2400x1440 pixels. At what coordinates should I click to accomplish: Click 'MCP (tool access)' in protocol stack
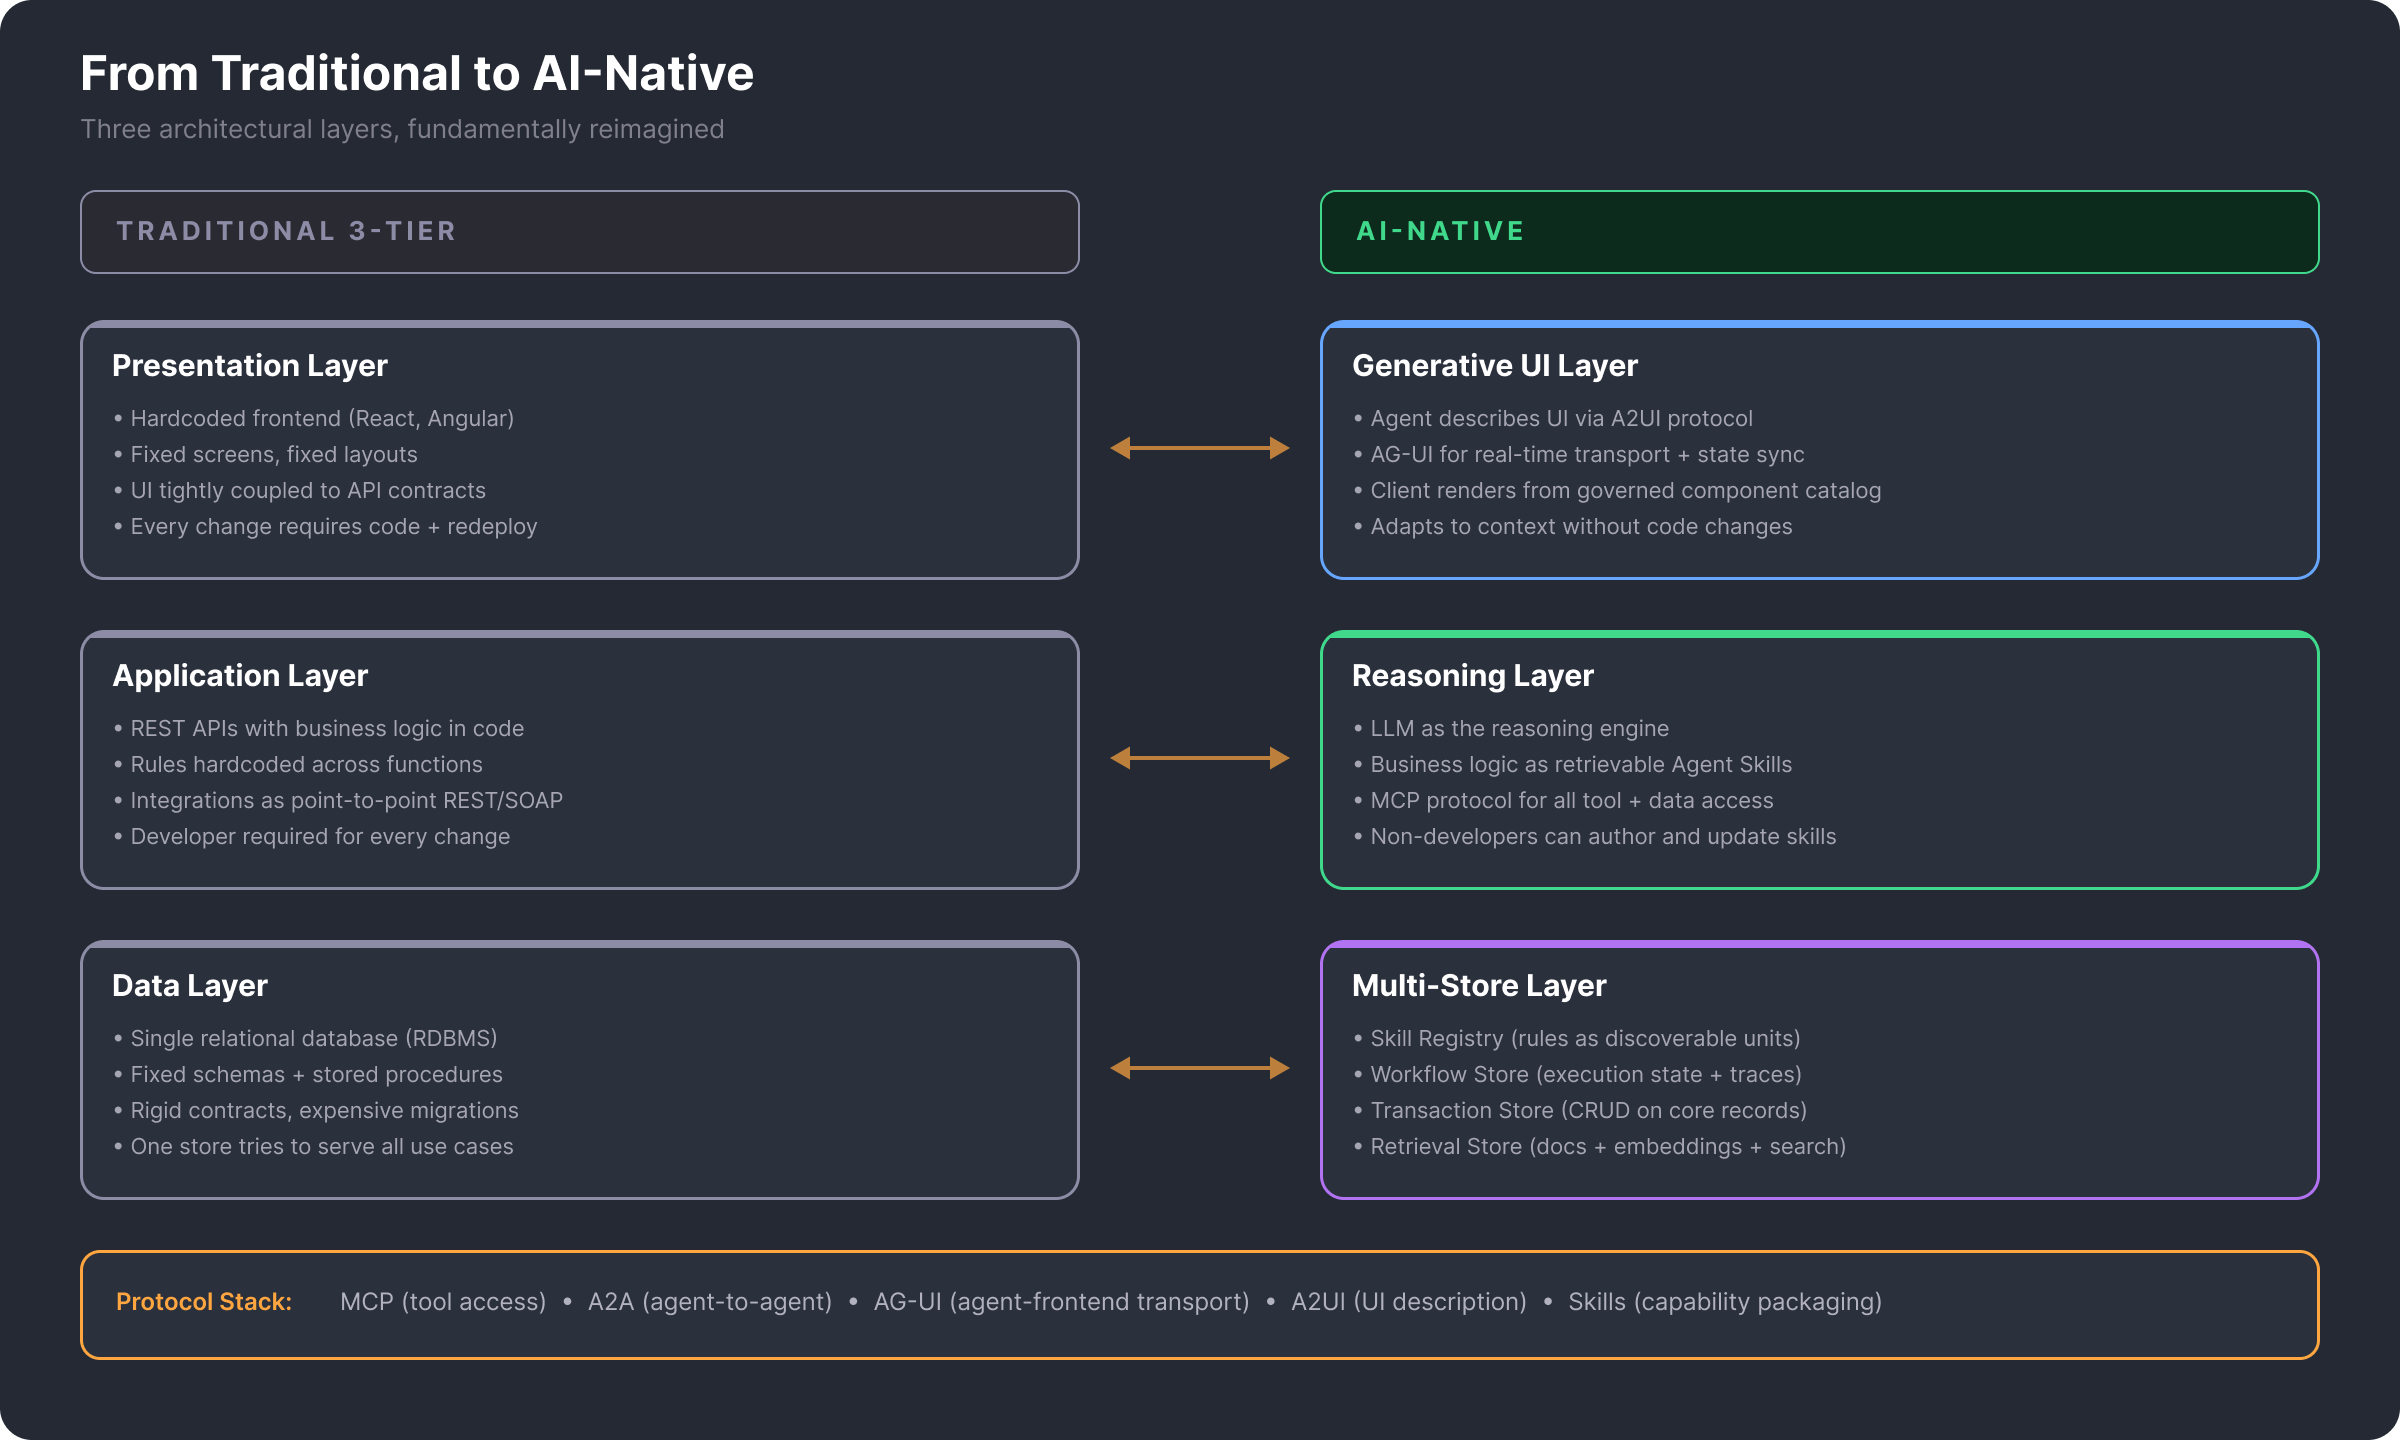click(x=443, y=1302)
